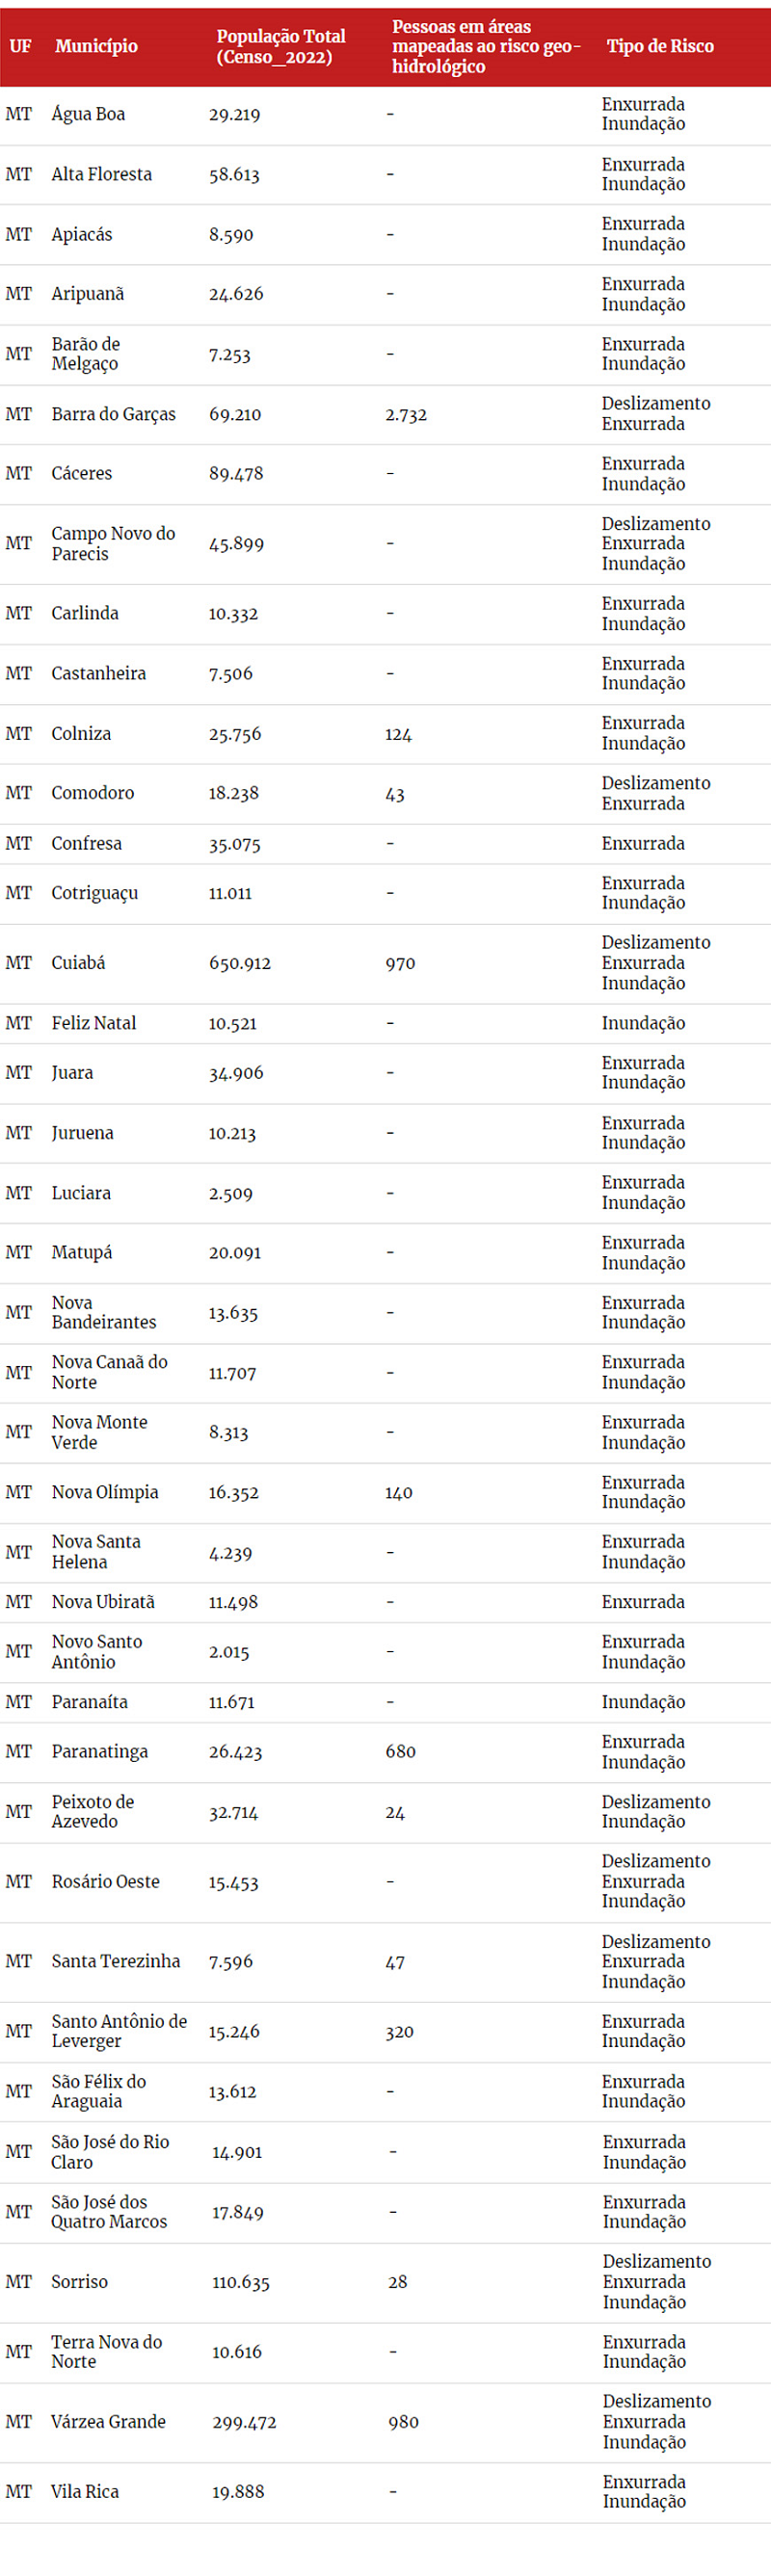Click the Nova Olímpia municipality cell
Screen dimensions: 771x2576
coord(105,1492)
